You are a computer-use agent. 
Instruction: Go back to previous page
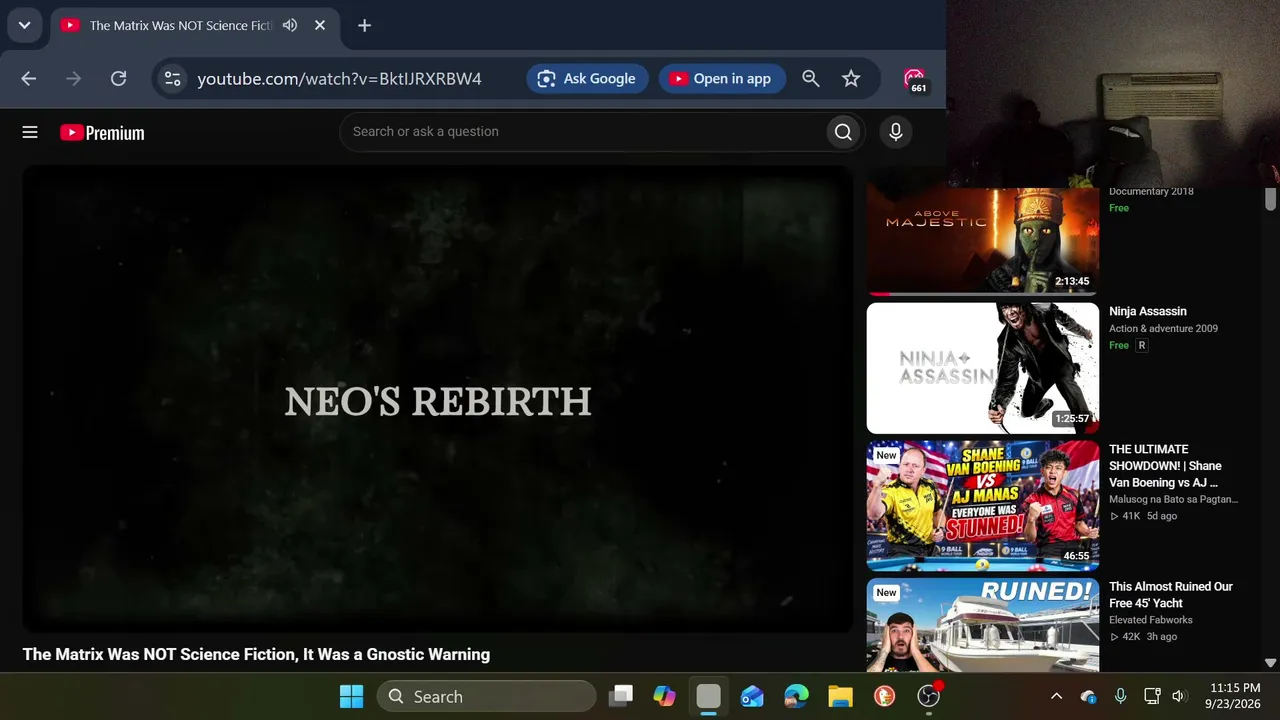28,78
